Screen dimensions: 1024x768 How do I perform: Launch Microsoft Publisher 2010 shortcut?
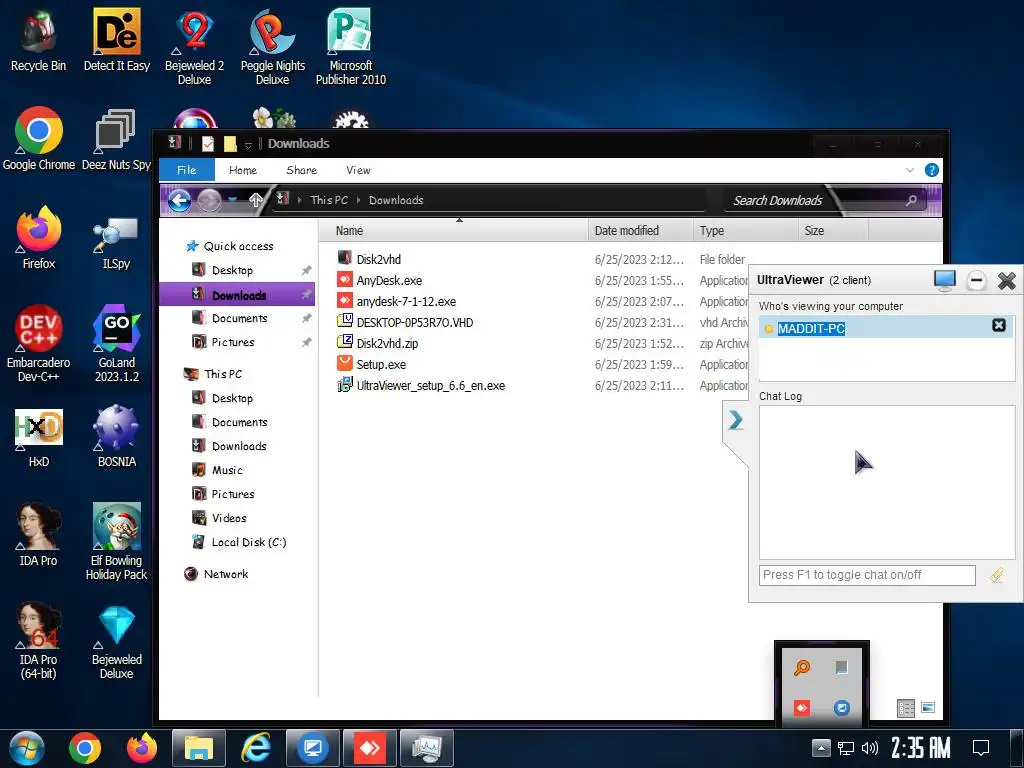coord(351,47)
